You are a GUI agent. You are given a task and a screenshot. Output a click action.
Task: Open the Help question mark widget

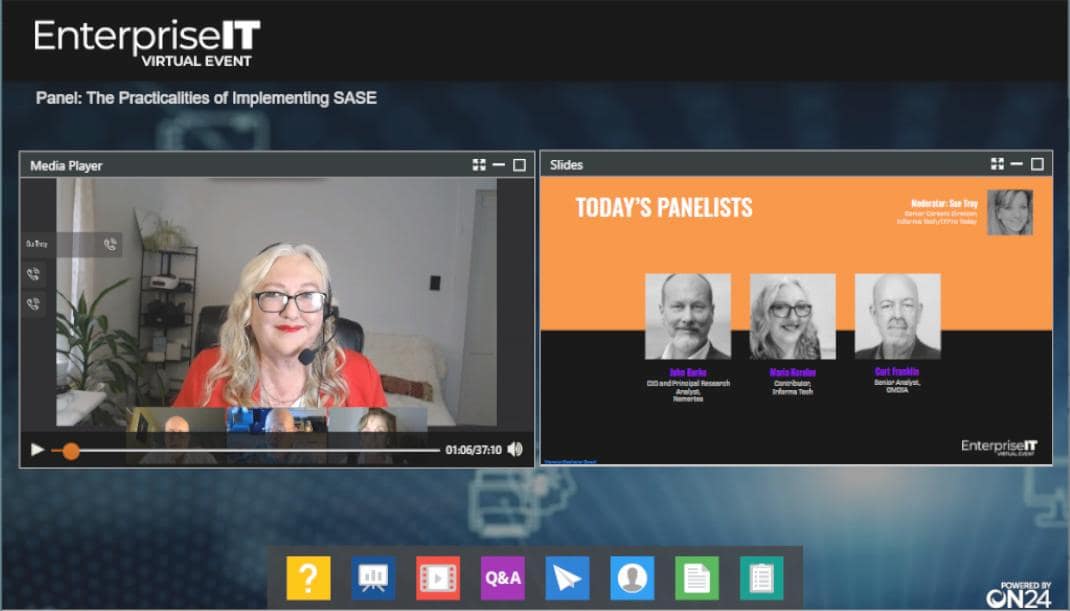(308, 578)
